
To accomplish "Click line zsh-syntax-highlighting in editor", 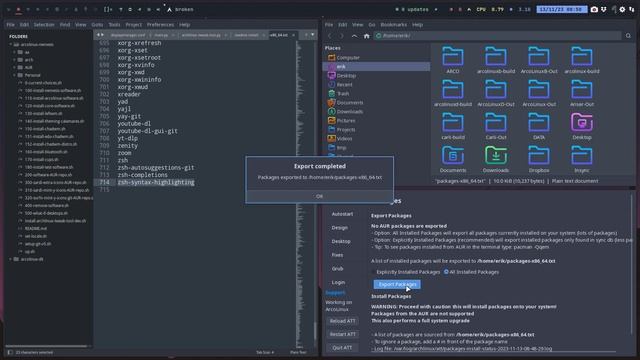I will [156, 182].
